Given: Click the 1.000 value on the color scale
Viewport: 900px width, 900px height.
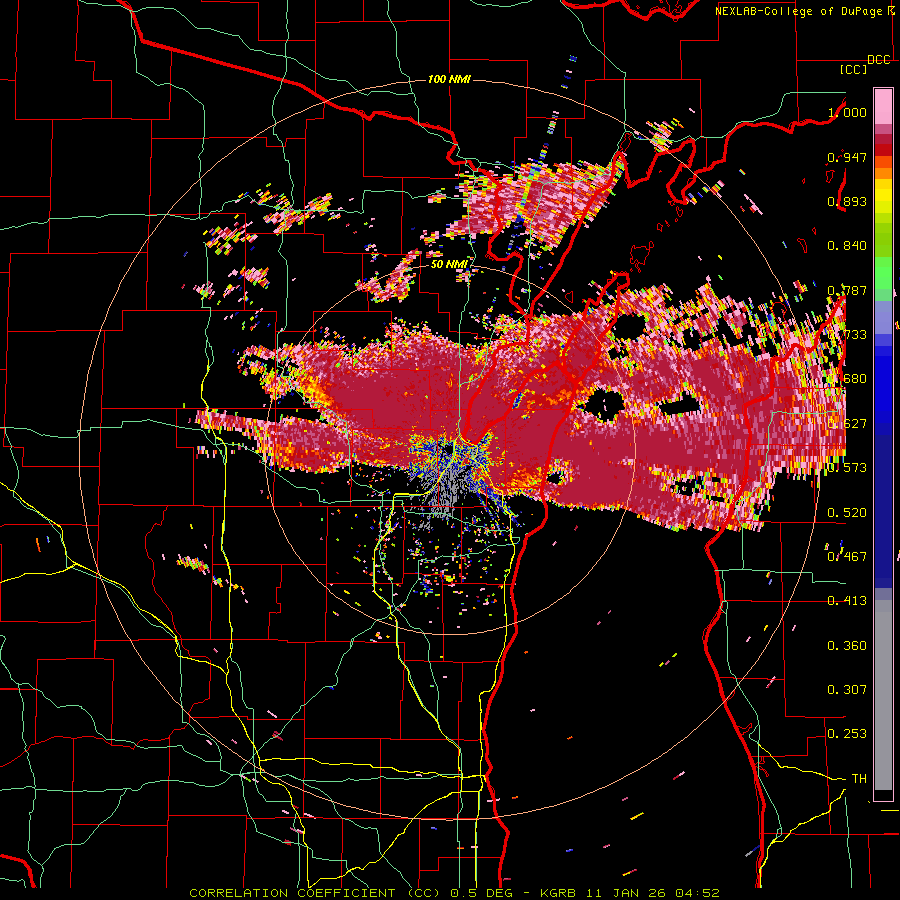Looking at the screenshot, I should pyautogui.click(x=847, y=112).
